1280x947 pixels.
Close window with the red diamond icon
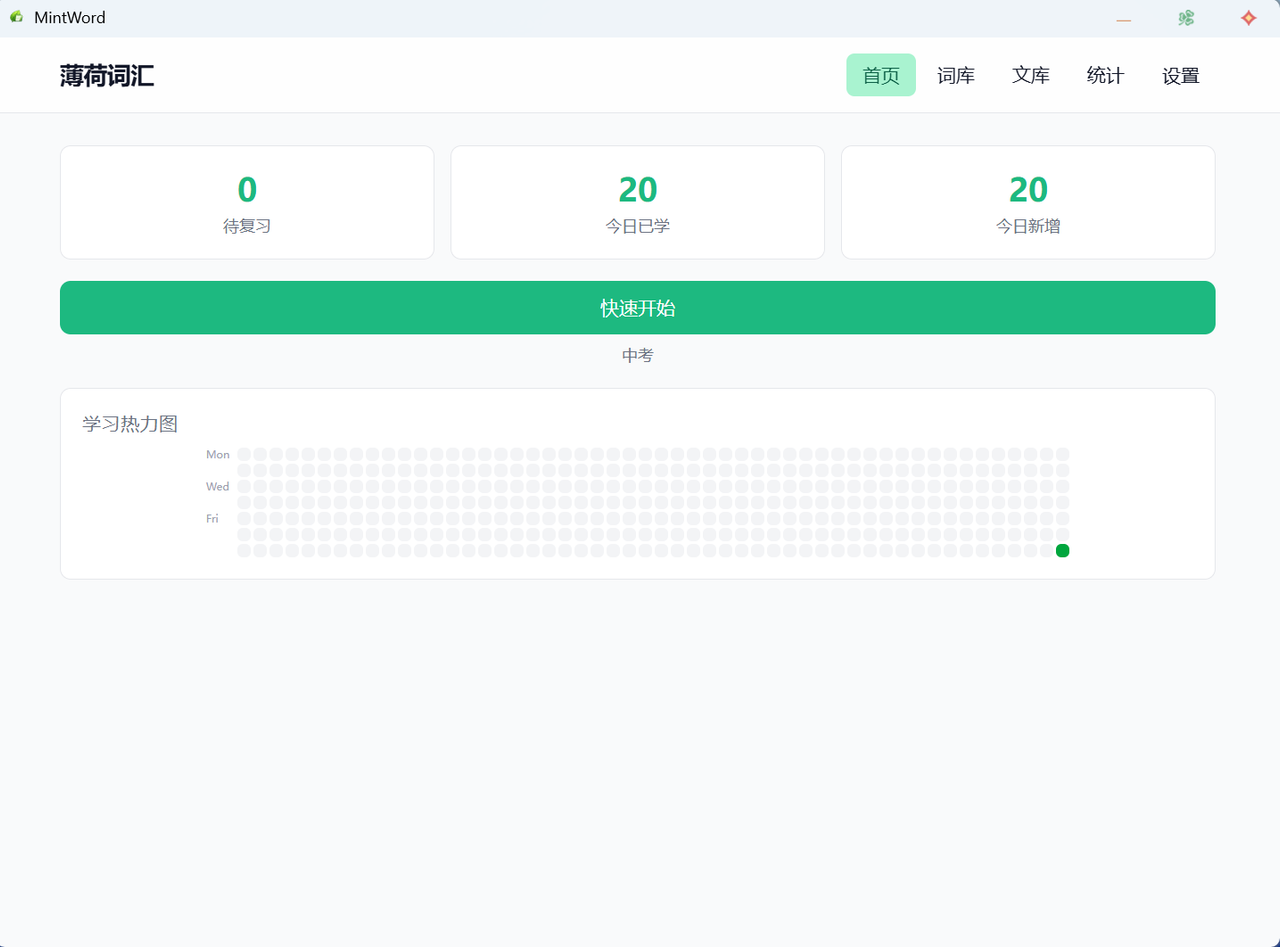[1248, 18]
